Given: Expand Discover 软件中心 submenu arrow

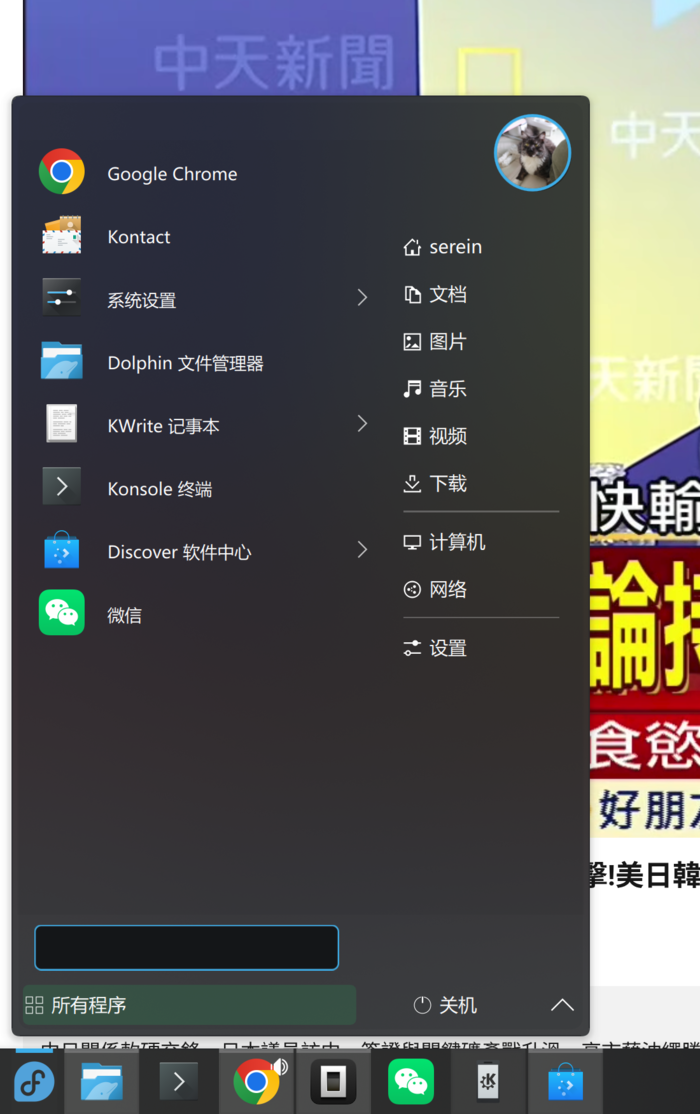Looking at the screenshot, I should pyautogui.click(x=362, y=550).
